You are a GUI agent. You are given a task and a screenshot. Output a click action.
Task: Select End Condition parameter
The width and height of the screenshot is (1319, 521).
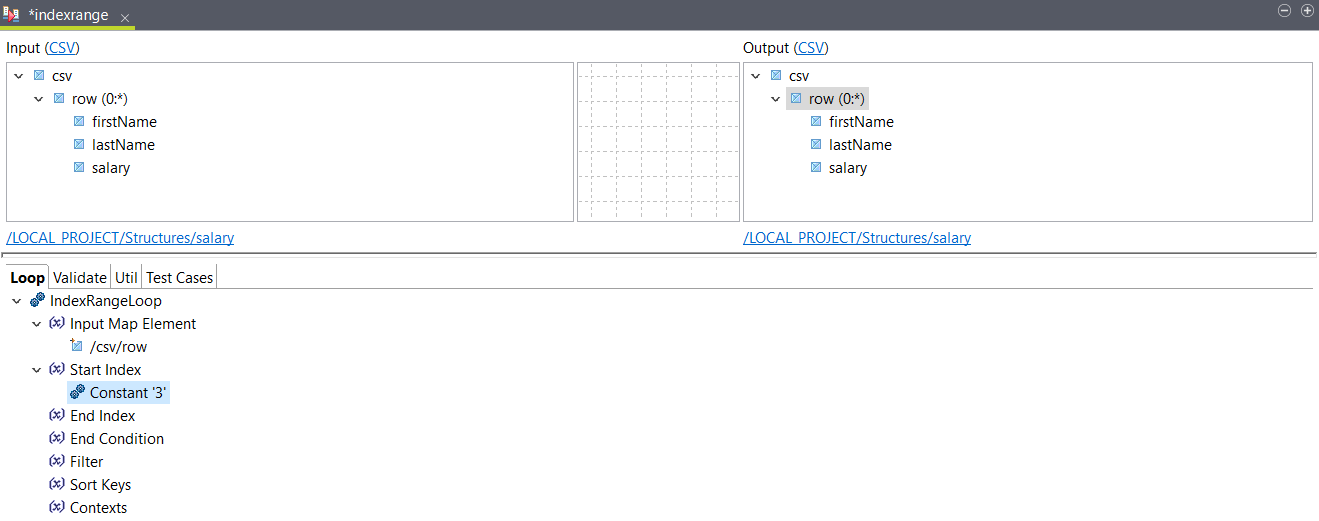coord(117,439)
